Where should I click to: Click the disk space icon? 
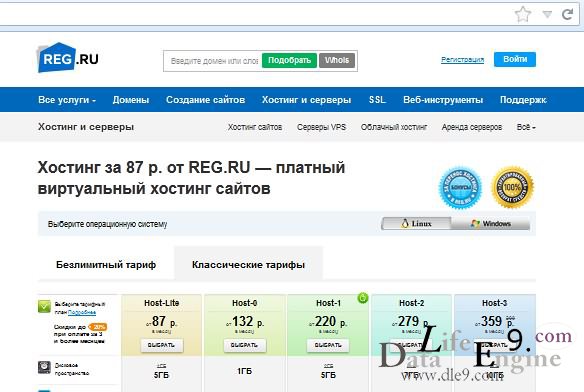(44, 367)
